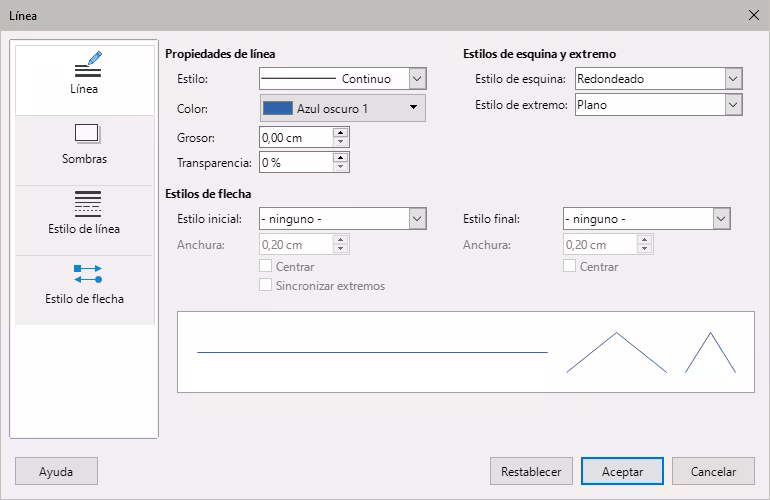Open the Estilo de línea tab icon
770x500 pixels.
[x=88, y=204]
